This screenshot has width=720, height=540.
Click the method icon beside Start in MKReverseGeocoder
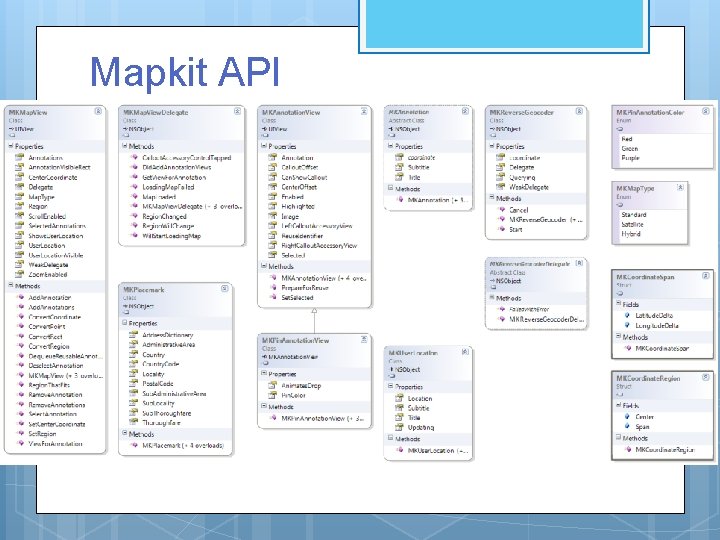click(501, 229)
